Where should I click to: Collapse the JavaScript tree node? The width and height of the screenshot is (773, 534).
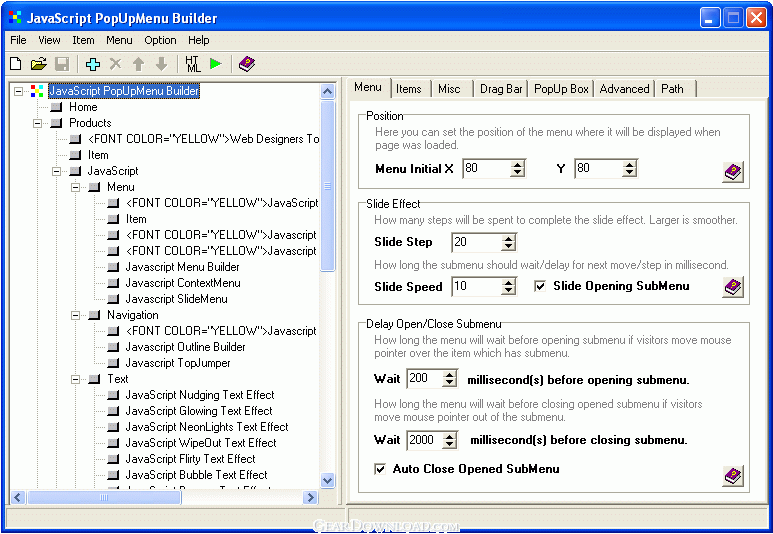[57, 171]
